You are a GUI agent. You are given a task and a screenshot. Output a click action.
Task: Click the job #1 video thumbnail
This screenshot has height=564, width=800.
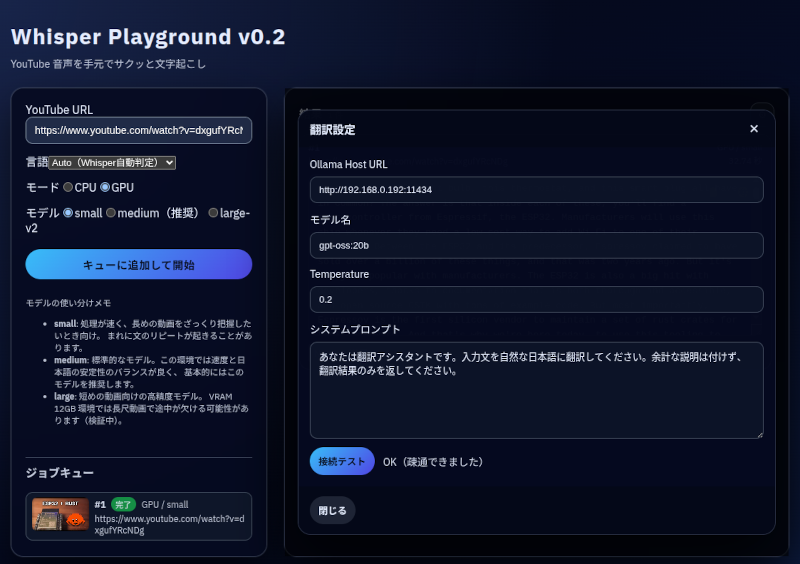(60, 515)
